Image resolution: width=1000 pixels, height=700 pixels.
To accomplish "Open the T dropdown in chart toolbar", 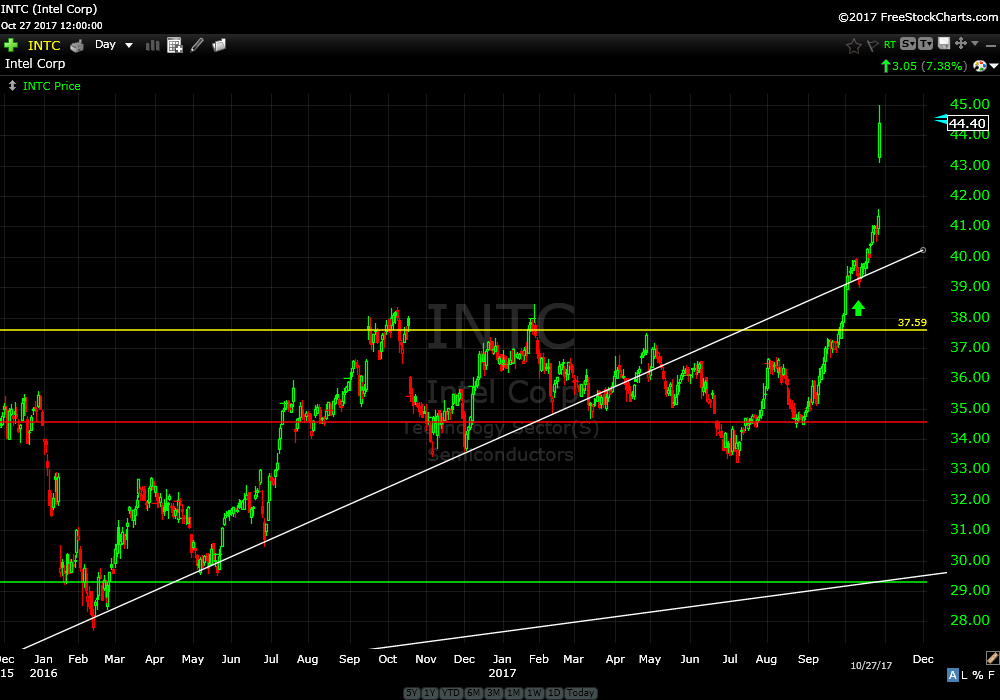I will click(926, 44).
